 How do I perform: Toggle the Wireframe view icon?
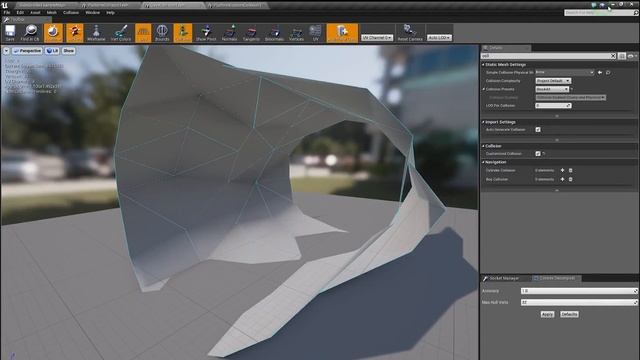tap(96, 33)
